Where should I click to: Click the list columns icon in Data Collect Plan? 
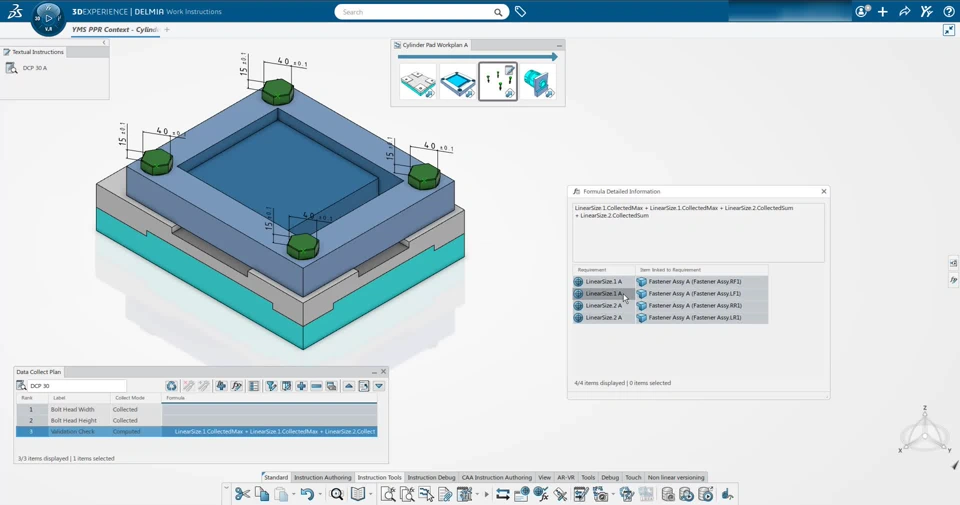click(x=253, y=386)
